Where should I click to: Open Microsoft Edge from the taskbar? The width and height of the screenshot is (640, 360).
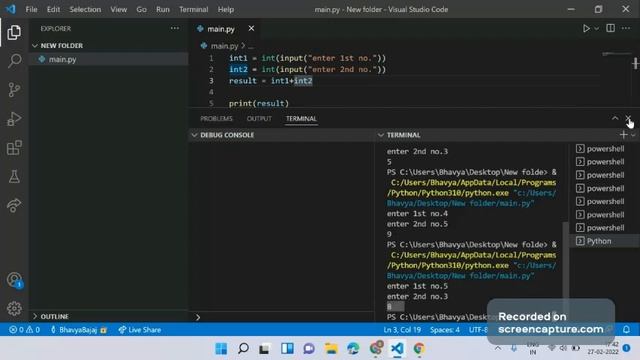[353, 349]
